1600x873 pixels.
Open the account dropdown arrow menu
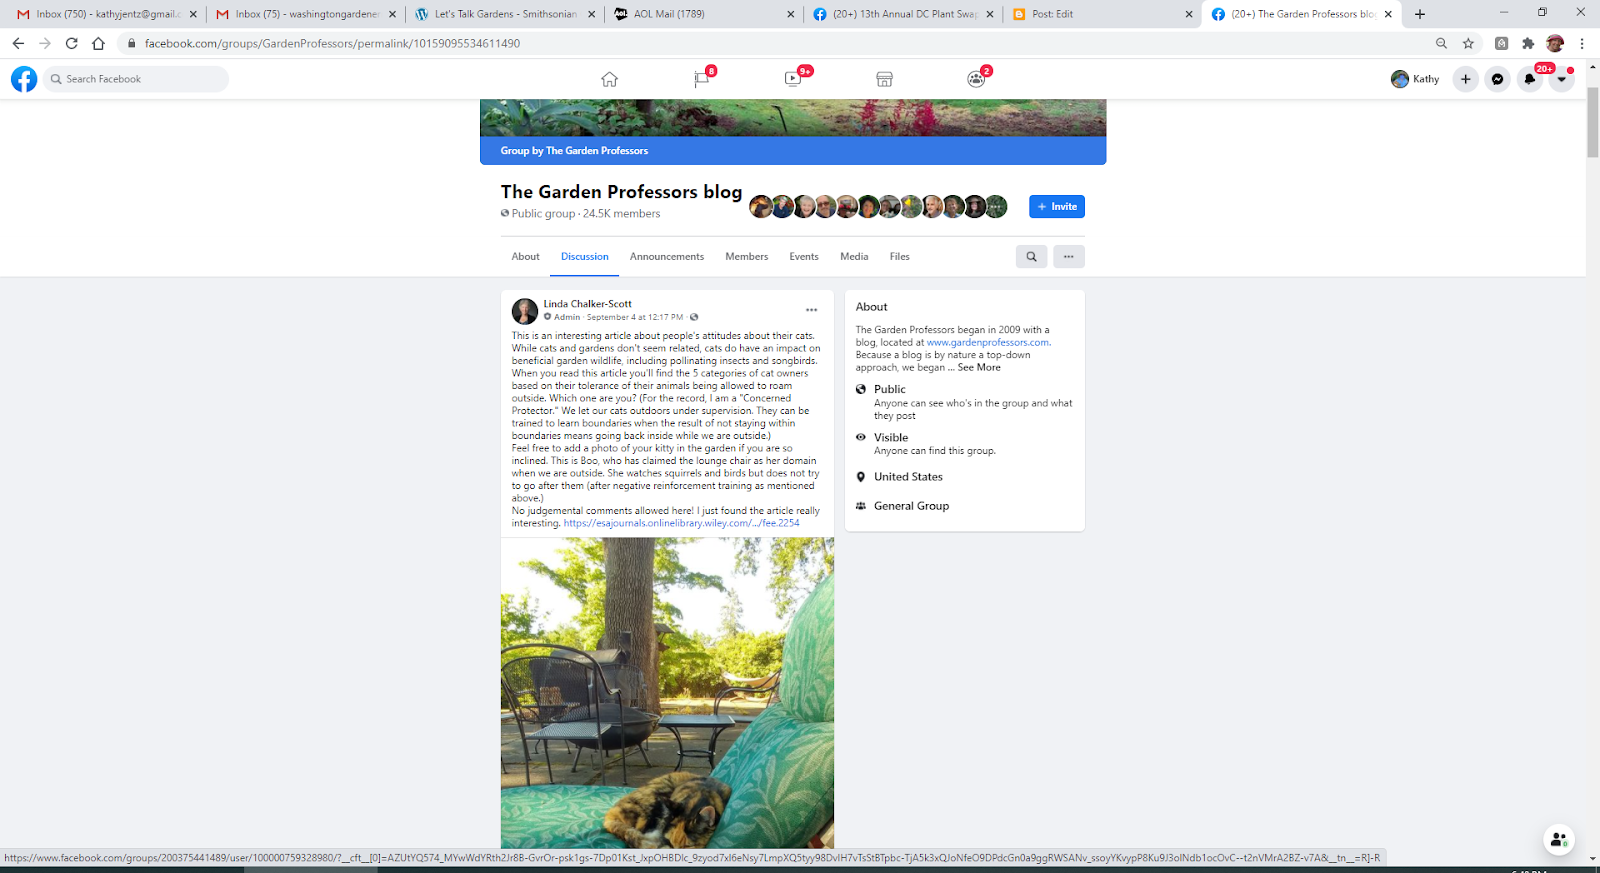point(1561,79)
